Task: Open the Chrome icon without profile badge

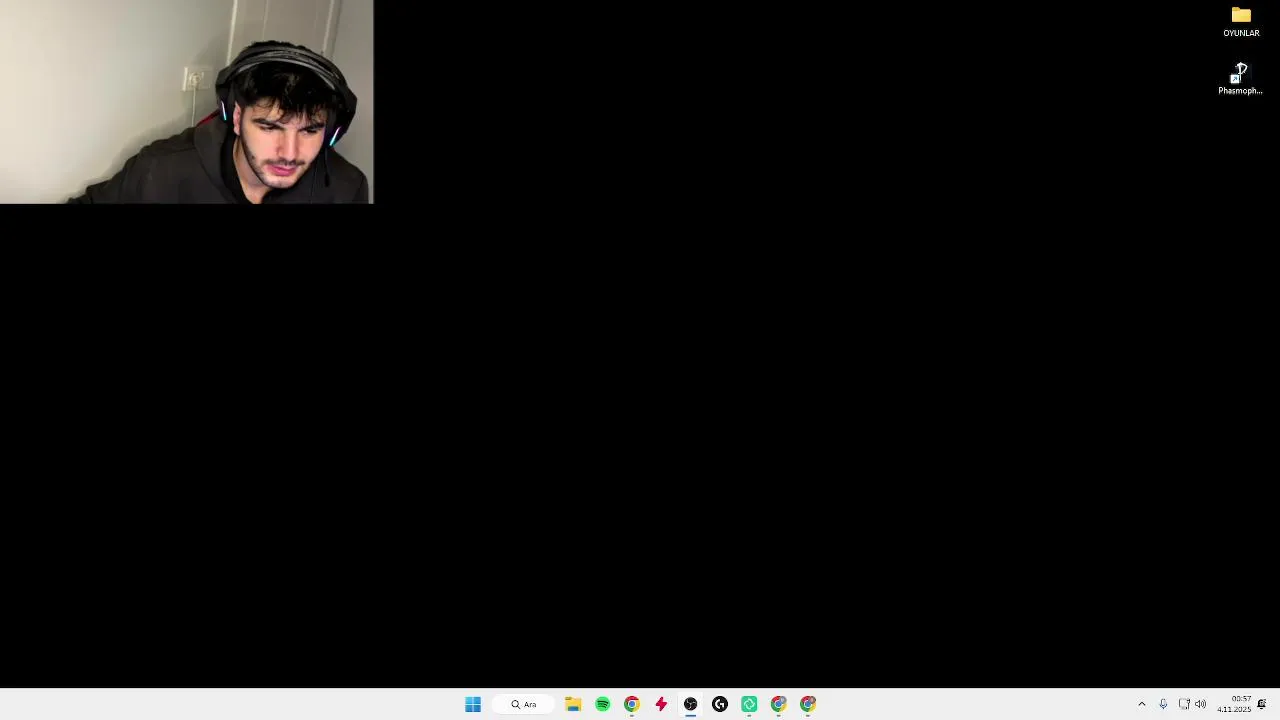Action: coord(632,704)
